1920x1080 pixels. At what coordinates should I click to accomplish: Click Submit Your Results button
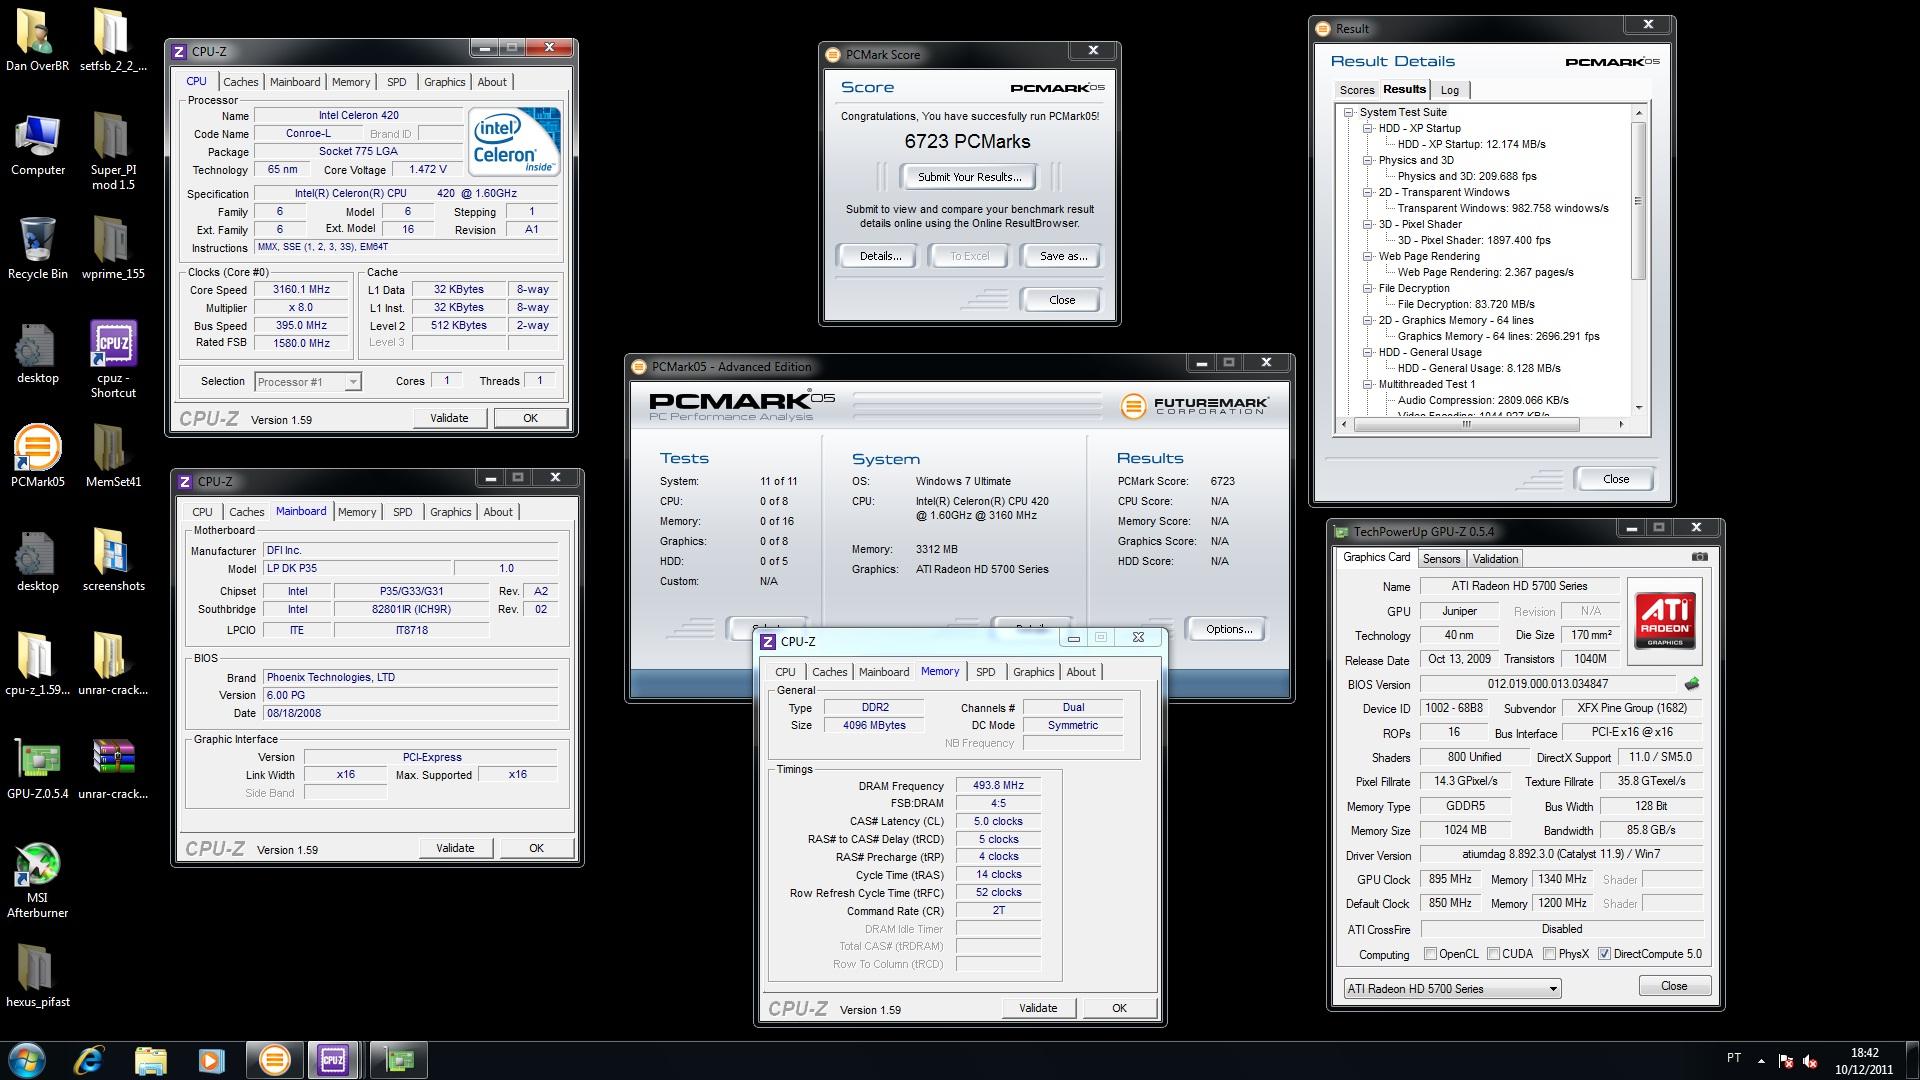tap(969, 177)
